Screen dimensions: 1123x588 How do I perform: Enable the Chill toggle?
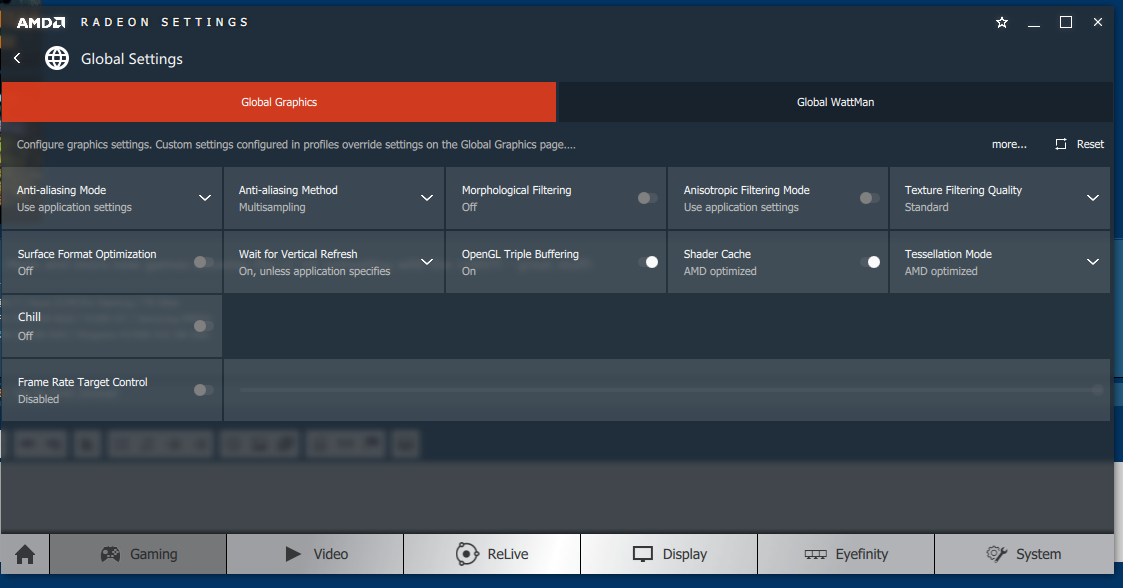[x=203, y=326]
